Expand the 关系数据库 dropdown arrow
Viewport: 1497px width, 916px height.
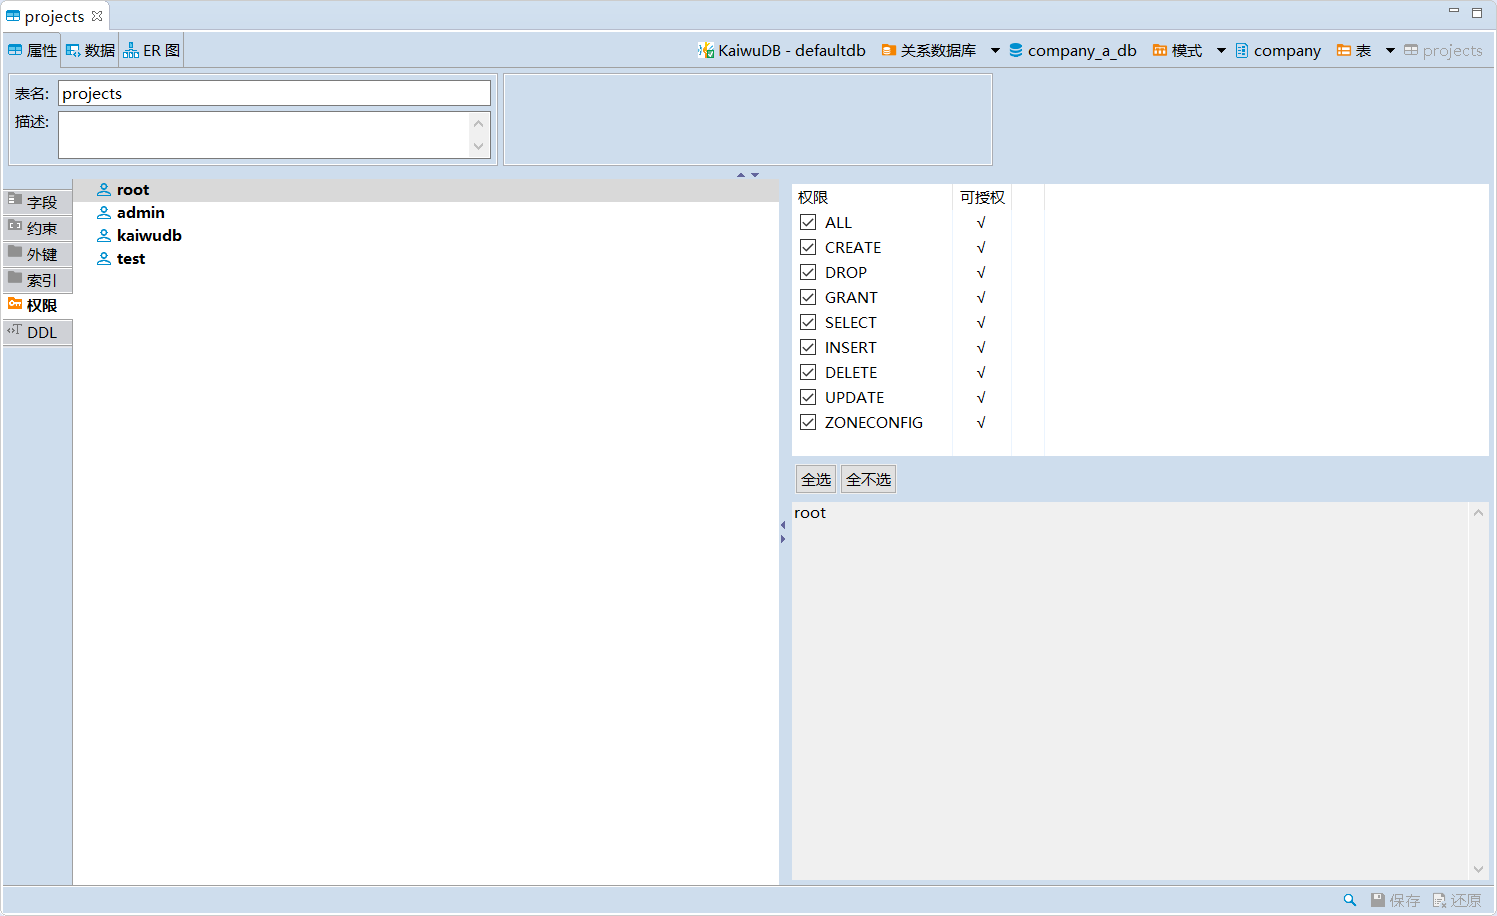[995, 50]
